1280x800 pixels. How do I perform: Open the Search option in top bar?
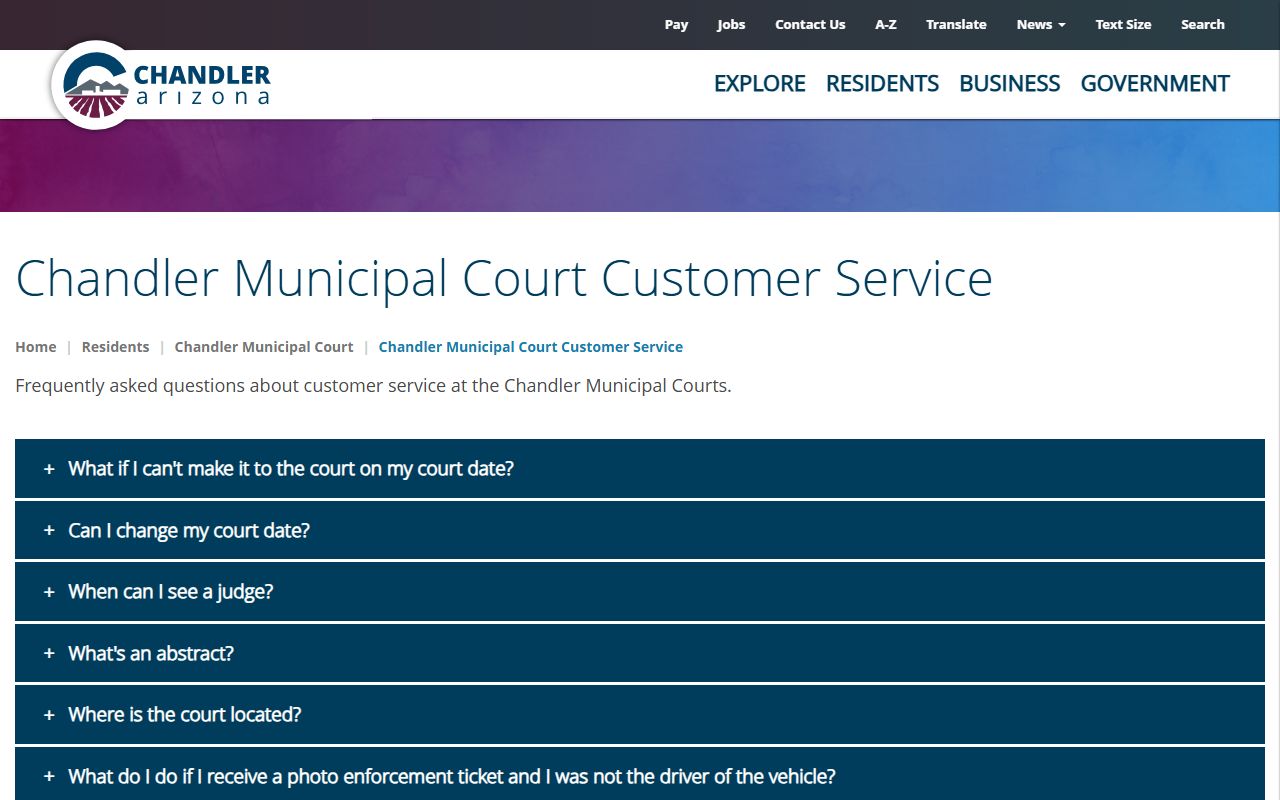(x=1202, y=24)
